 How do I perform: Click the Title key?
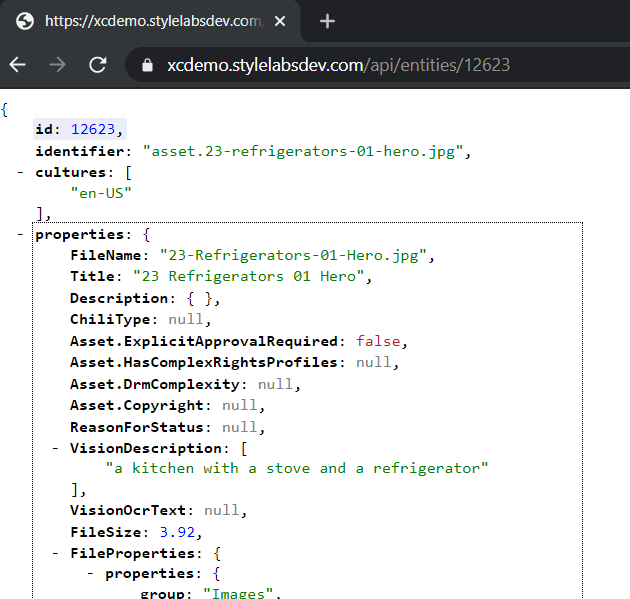pos(92,276)
